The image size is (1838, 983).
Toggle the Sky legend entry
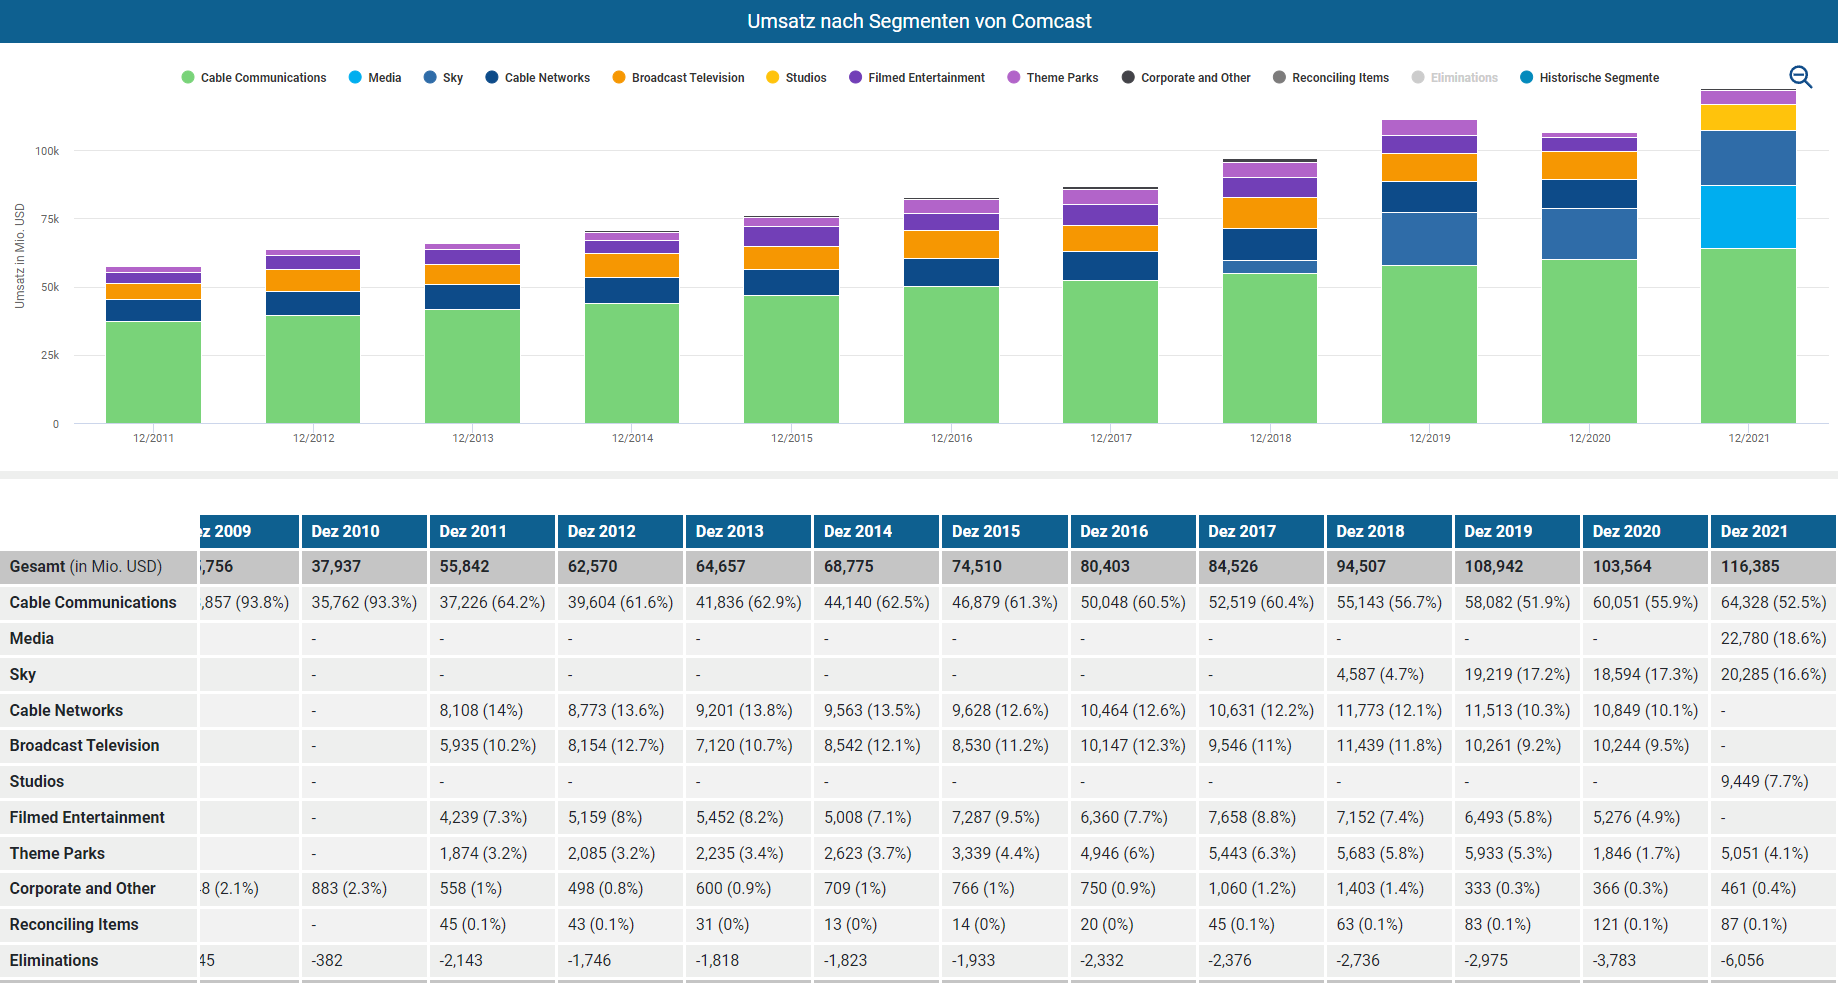(444, 78)
